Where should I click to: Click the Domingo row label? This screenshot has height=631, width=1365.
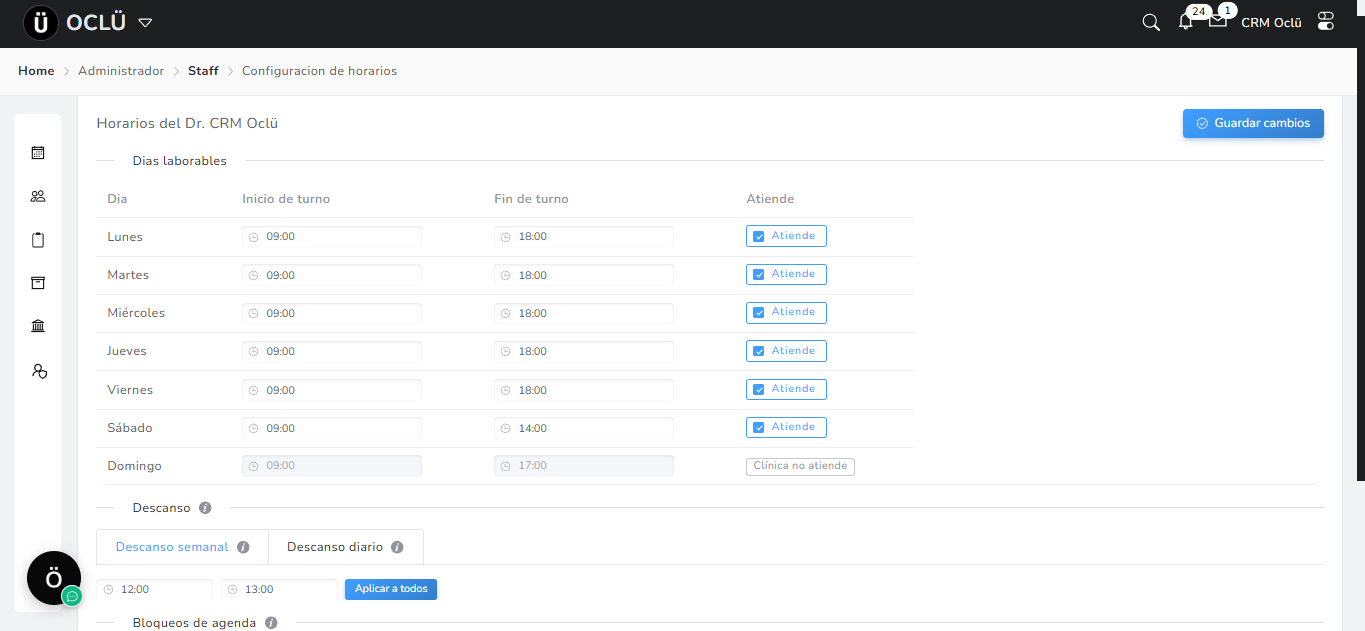pos(134,466)
